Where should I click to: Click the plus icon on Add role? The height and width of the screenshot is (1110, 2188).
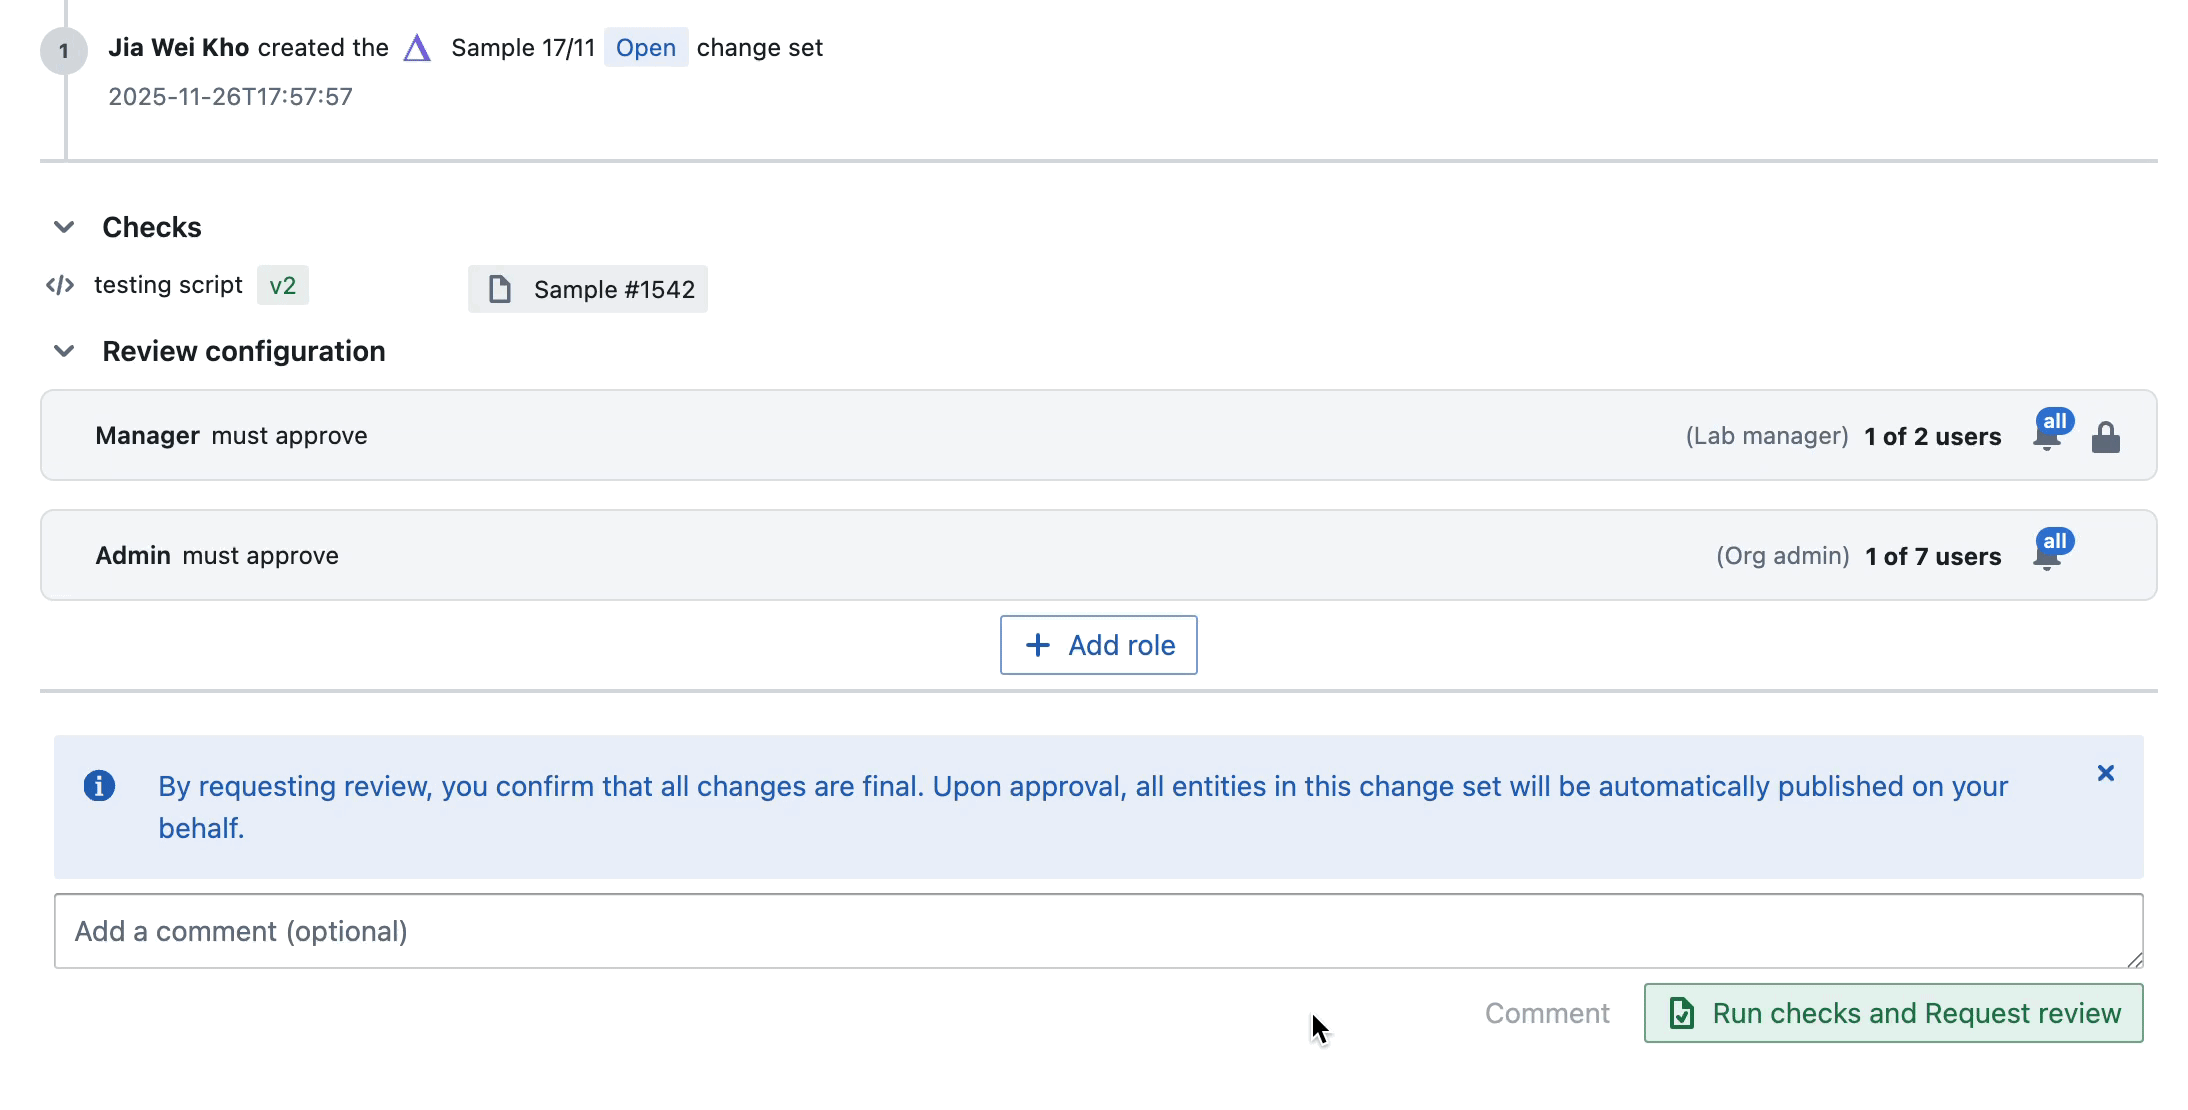1036,645
